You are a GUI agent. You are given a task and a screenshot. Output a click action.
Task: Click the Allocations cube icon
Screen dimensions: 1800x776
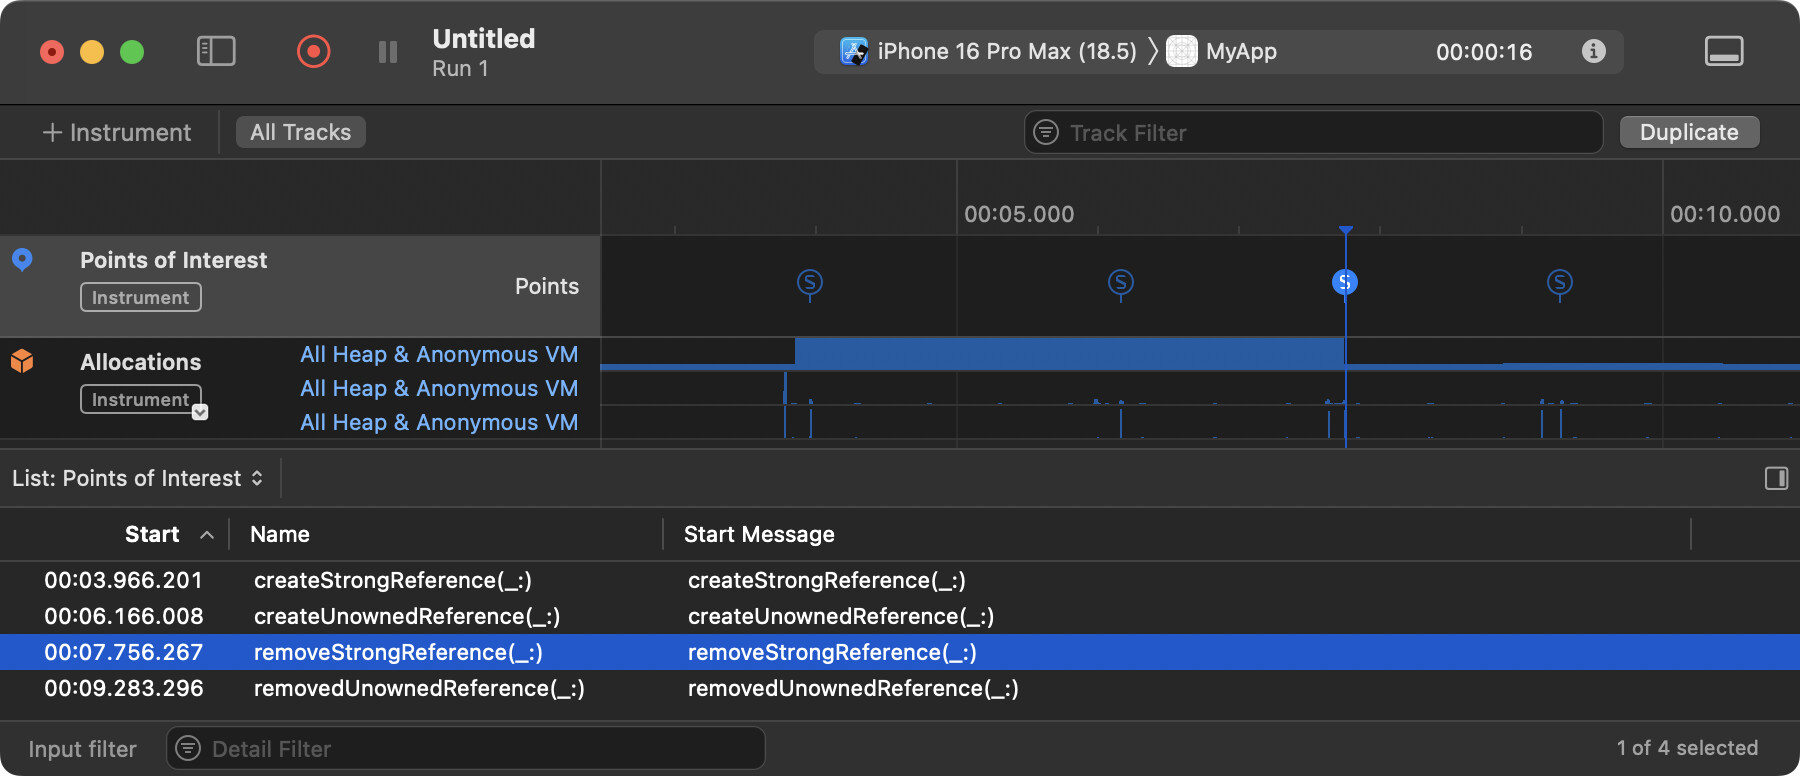click(22, 361)
